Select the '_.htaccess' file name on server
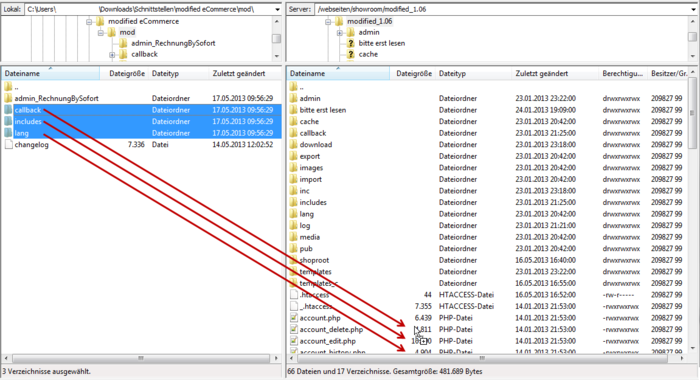This screenshot has height=380, width=700. [316, 307]
